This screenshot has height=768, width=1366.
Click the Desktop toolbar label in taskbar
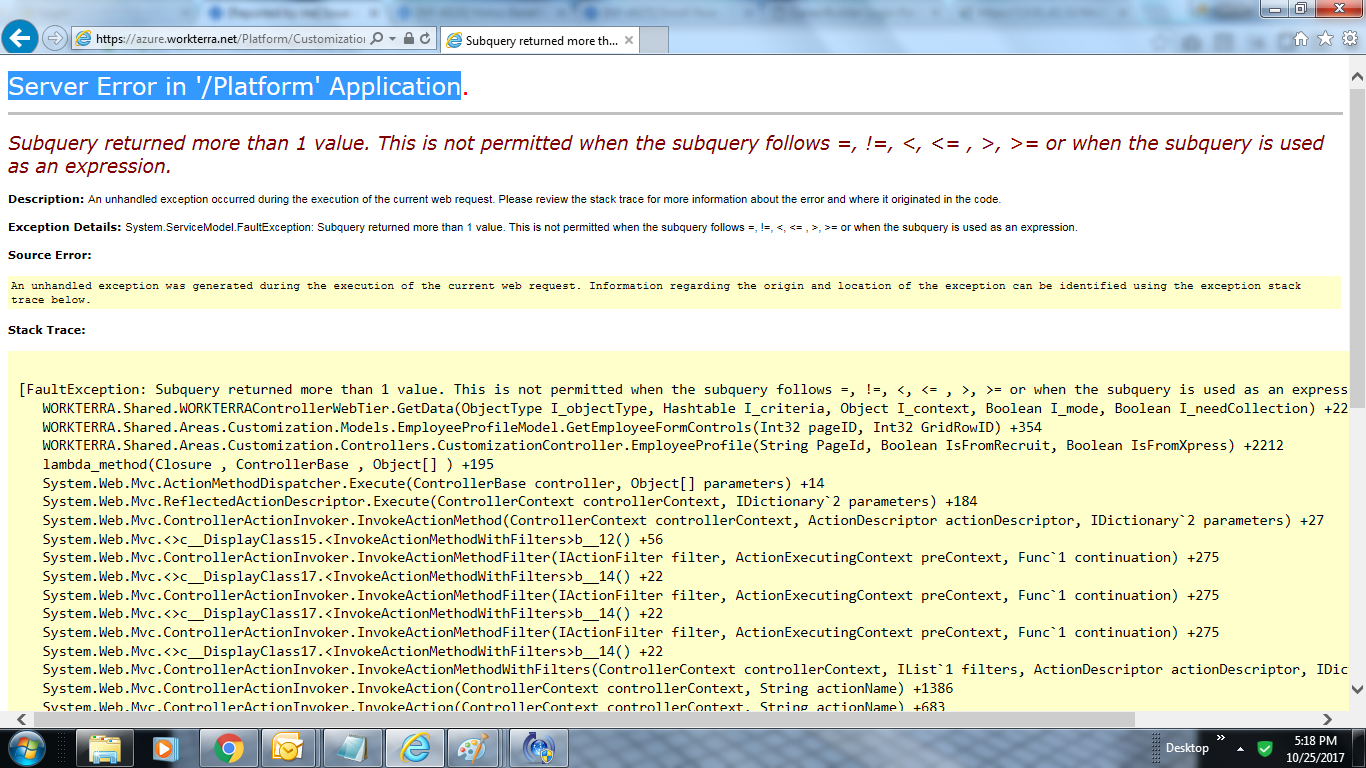(x=1187, y=748)
